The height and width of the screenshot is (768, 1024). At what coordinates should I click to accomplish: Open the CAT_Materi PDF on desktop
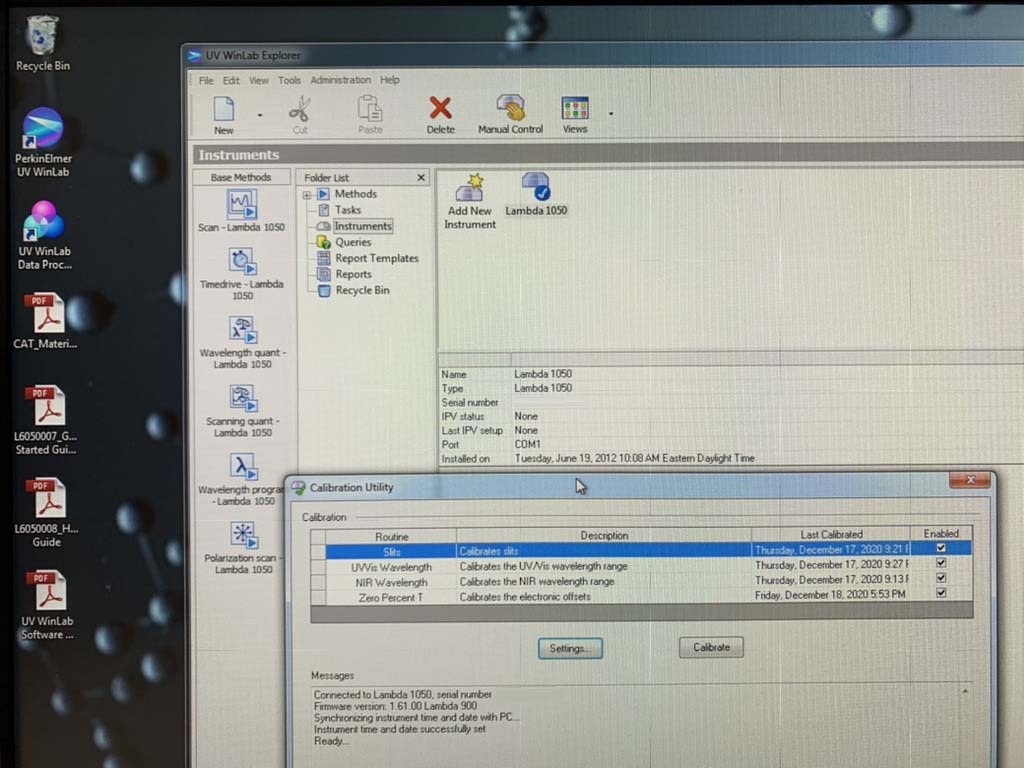tap(45, 321)
